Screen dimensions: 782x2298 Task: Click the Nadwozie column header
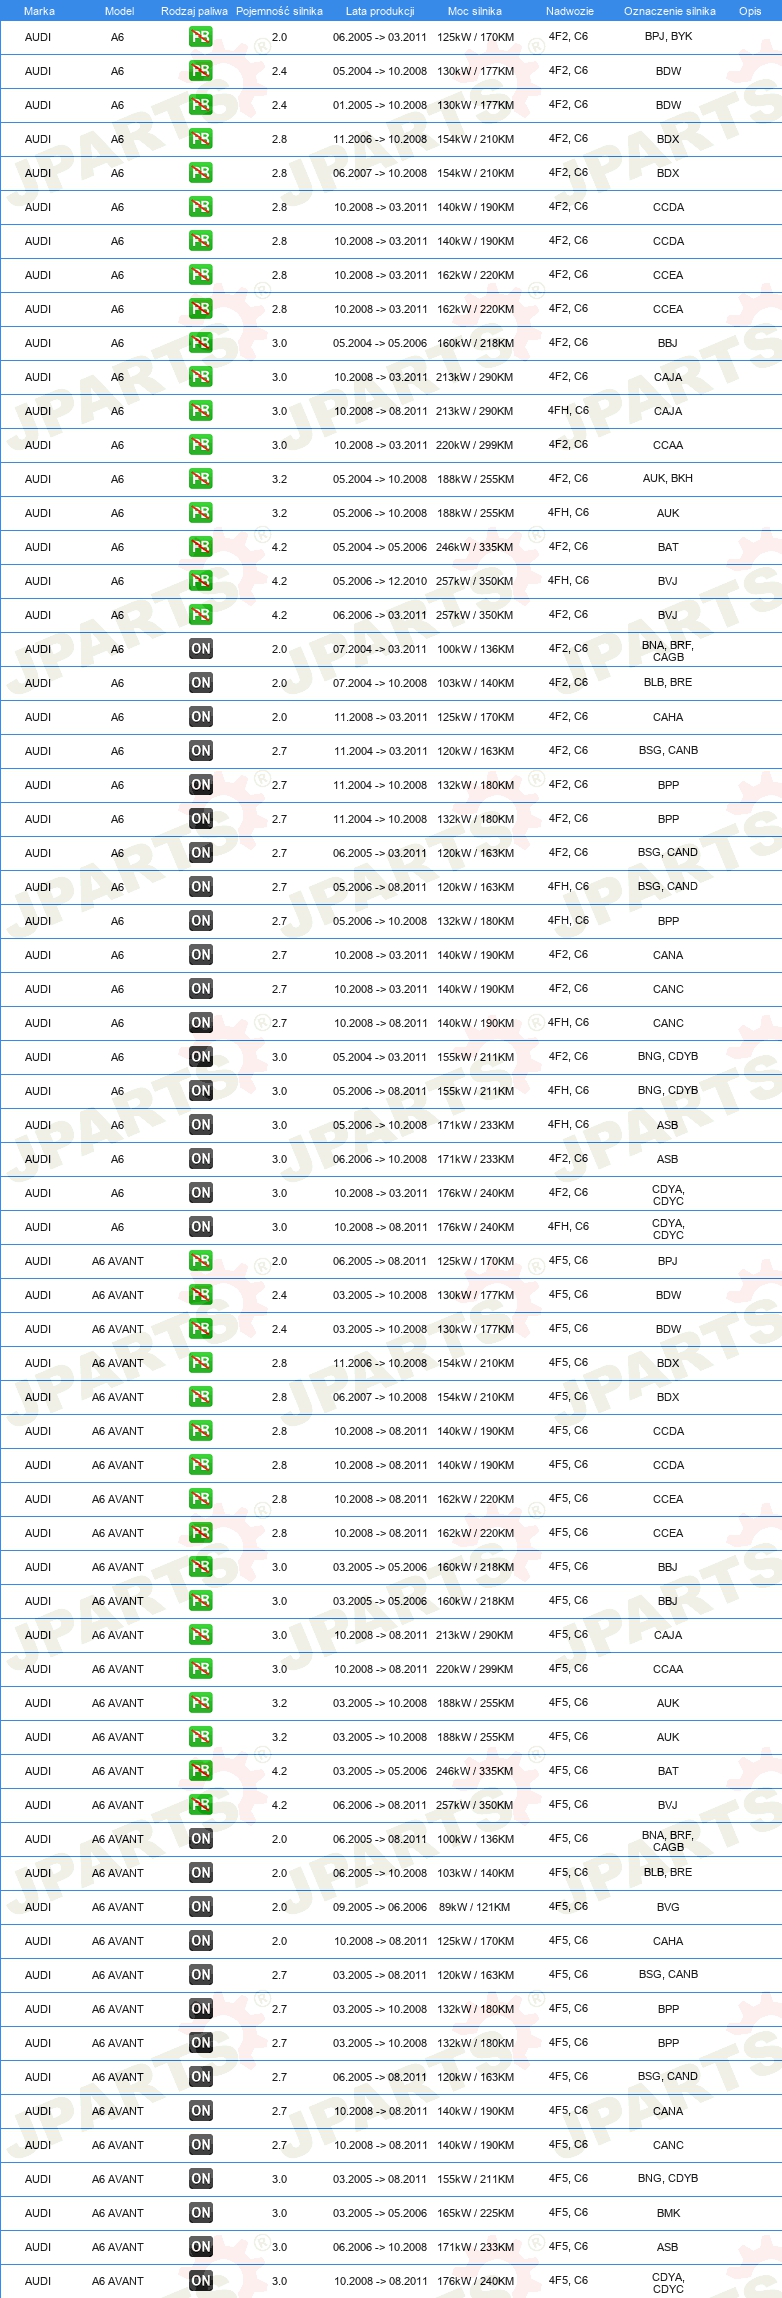pos(570,11)
